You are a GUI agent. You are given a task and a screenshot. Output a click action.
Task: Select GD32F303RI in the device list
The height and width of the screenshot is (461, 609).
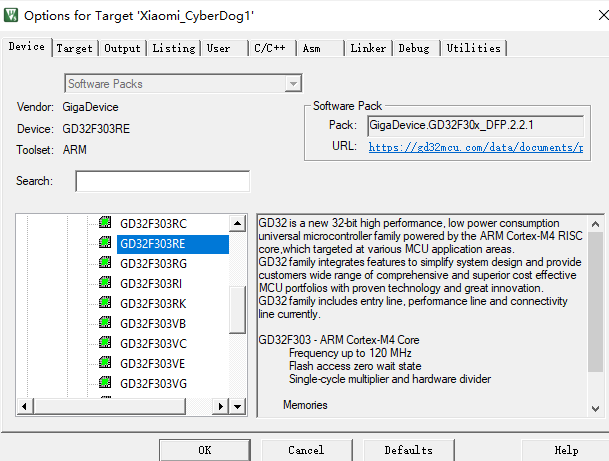click(x=151, y=284)
